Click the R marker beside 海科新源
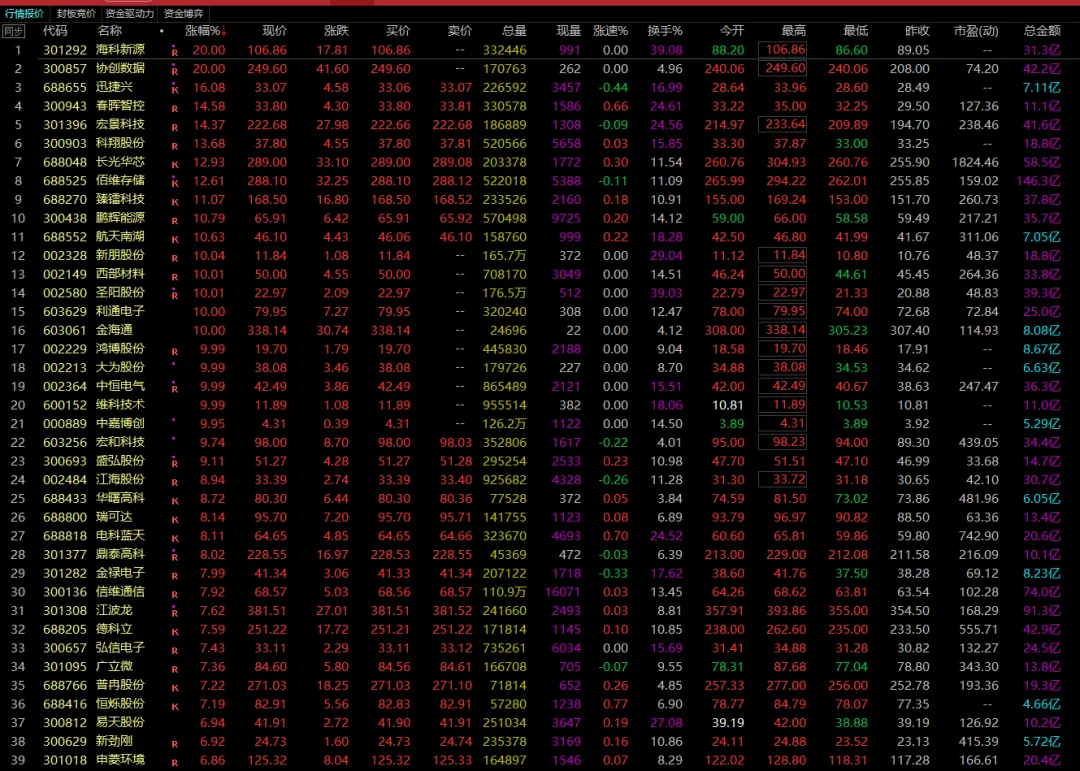Viewport: 1080px width, 771px height. coord(175,52)
